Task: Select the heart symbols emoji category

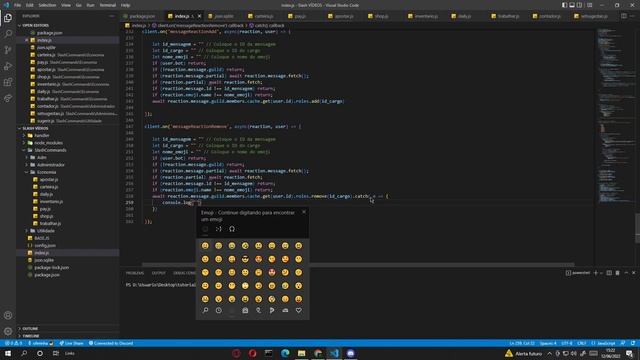Action: [x=298, y=311]
